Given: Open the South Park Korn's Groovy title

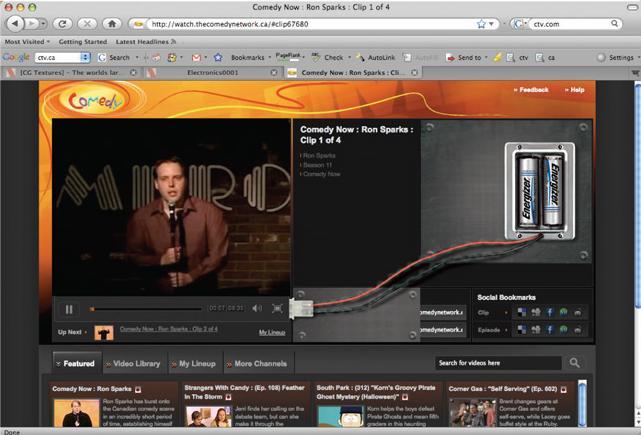Looking at the screenshot, I should (x=376, y=392).
